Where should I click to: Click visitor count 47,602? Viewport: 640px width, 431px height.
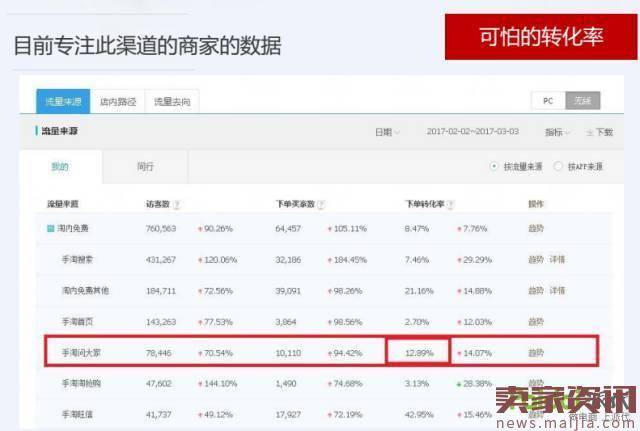pos(158,384)
